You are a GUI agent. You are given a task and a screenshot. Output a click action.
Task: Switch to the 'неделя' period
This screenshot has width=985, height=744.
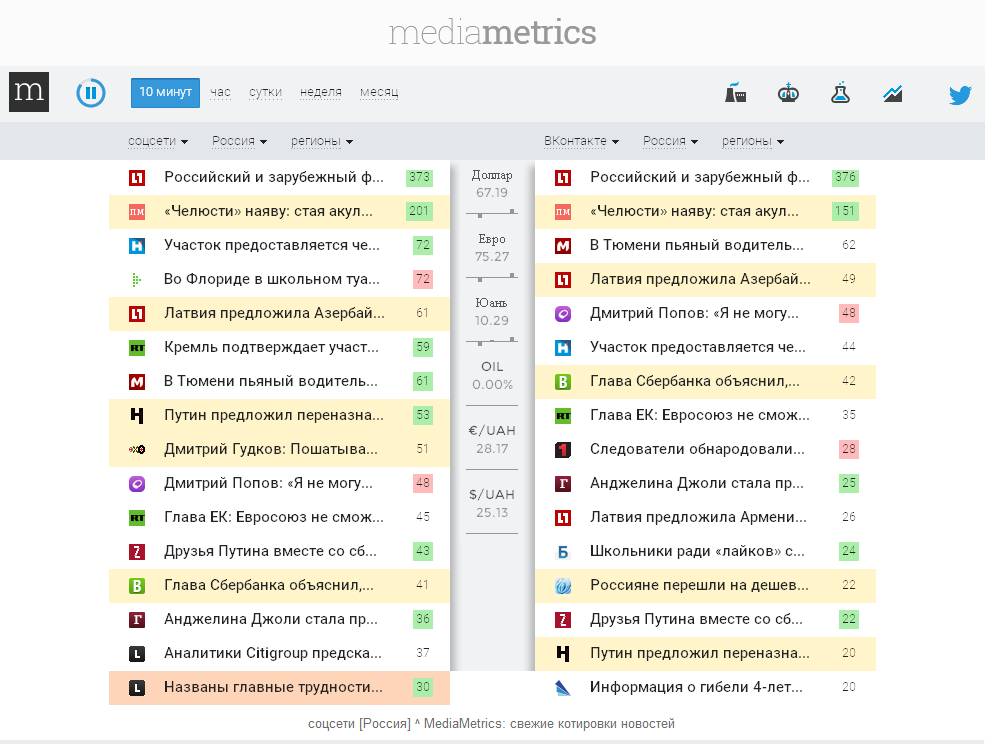pyautogui.click(x=320, y=92)
